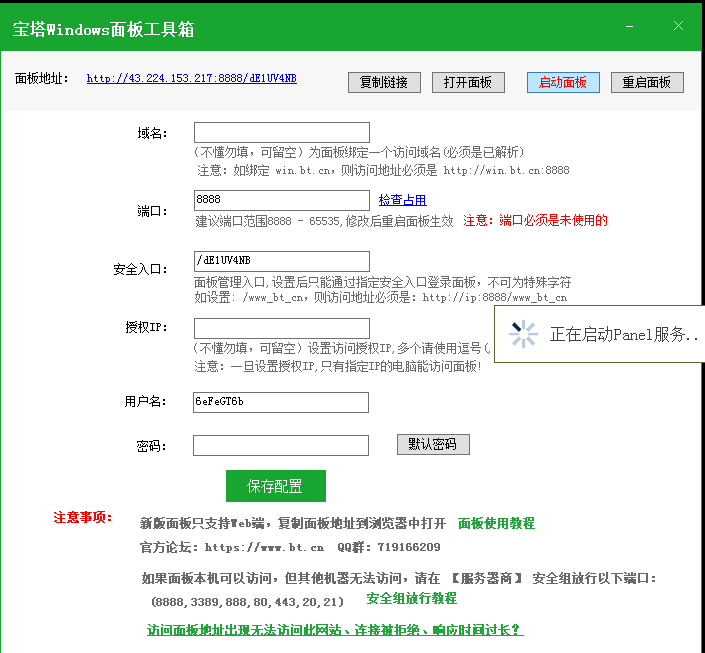Viewport: 705px width, 653px height.
Task: Click the 正在启动Panel服务 status text
Action: pos(624,334)
